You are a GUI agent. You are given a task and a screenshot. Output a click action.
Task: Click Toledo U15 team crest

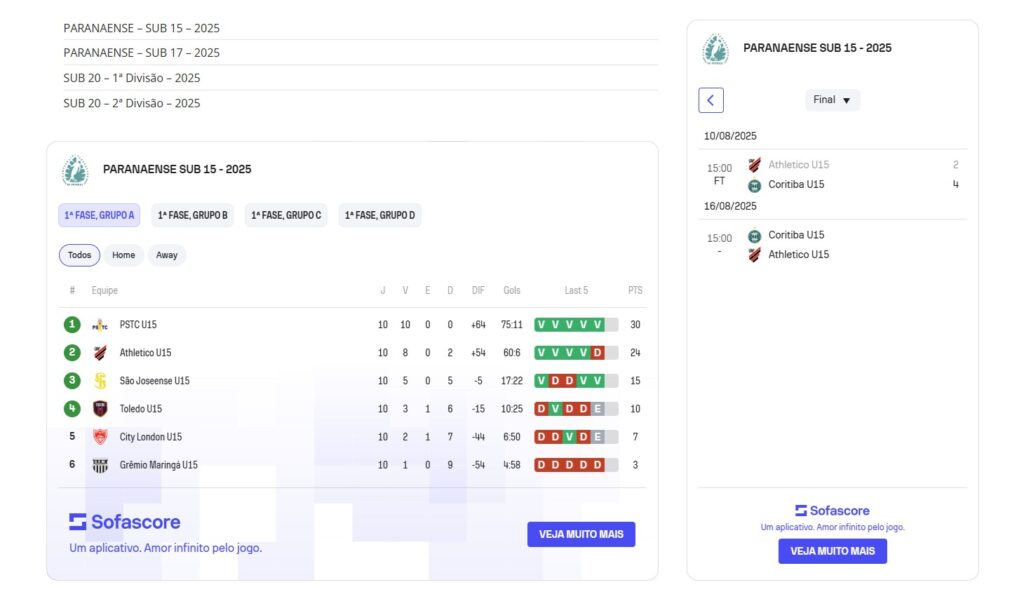click(100, 409)
